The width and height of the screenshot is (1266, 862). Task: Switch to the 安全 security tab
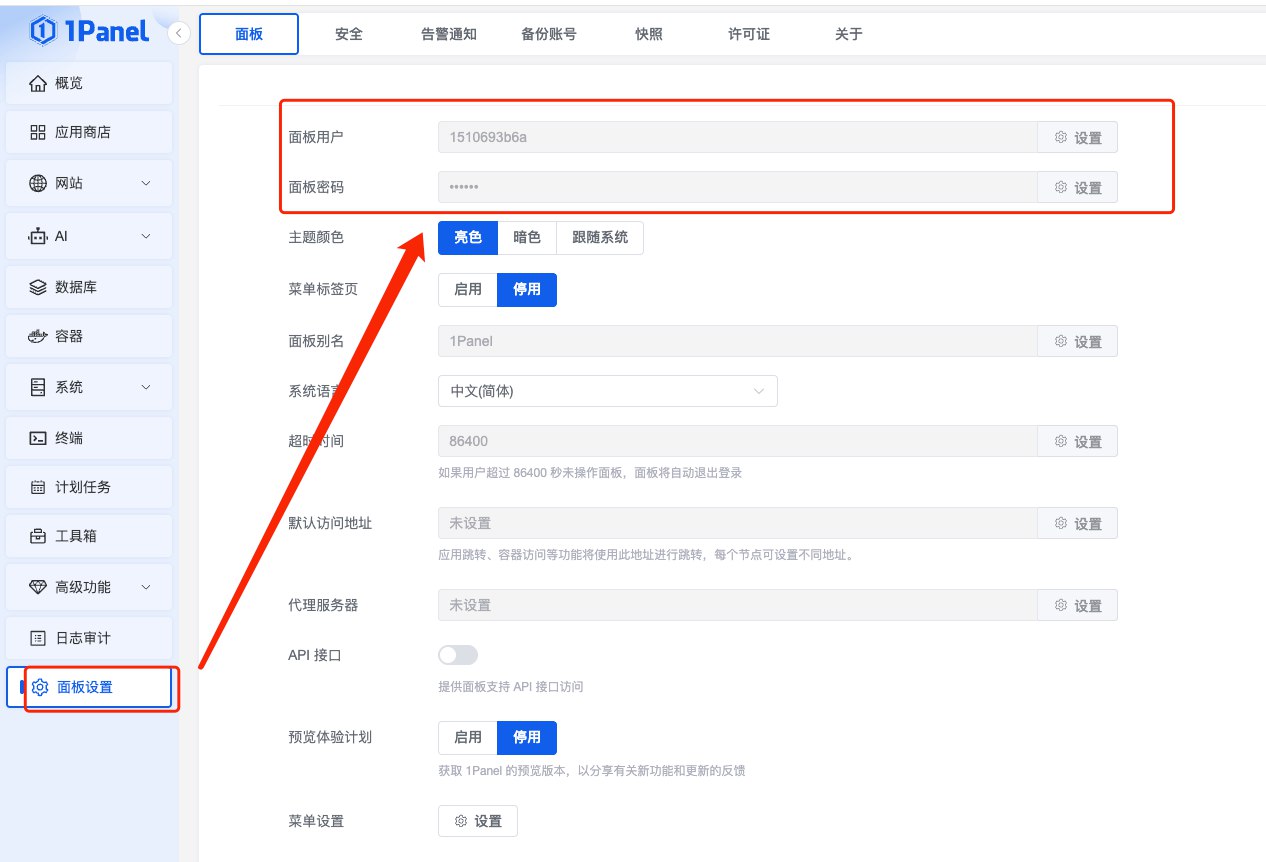[x=348, y=33]
